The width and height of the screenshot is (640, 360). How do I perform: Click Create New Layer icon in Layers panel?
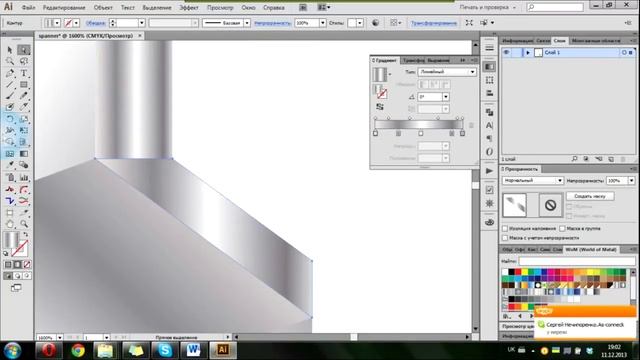click(611, 159)
